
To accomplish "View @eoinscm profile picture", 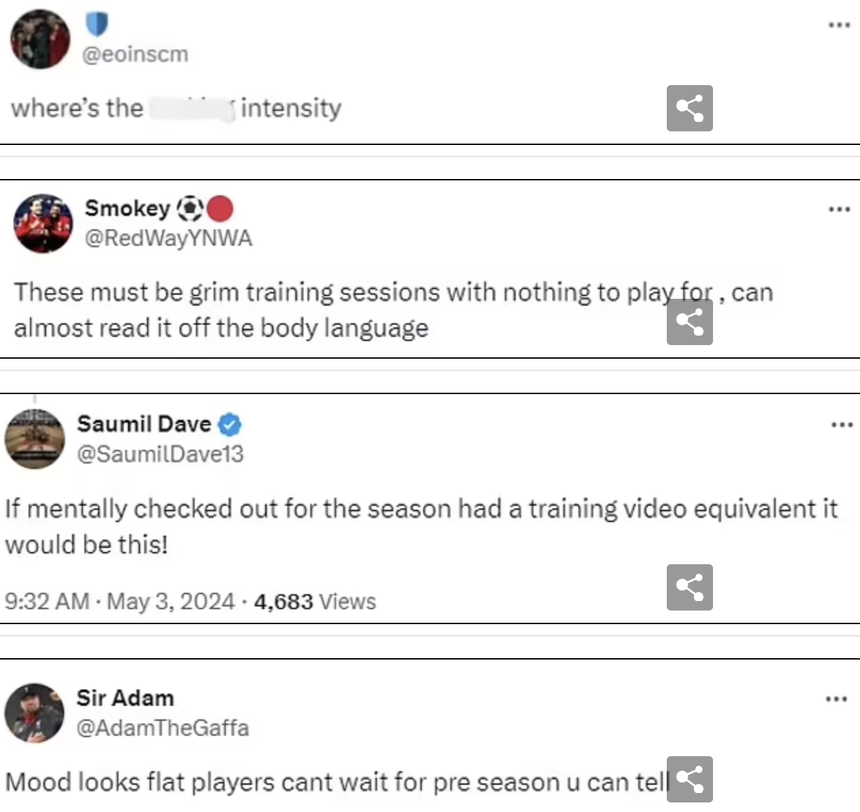I will 40,39.
